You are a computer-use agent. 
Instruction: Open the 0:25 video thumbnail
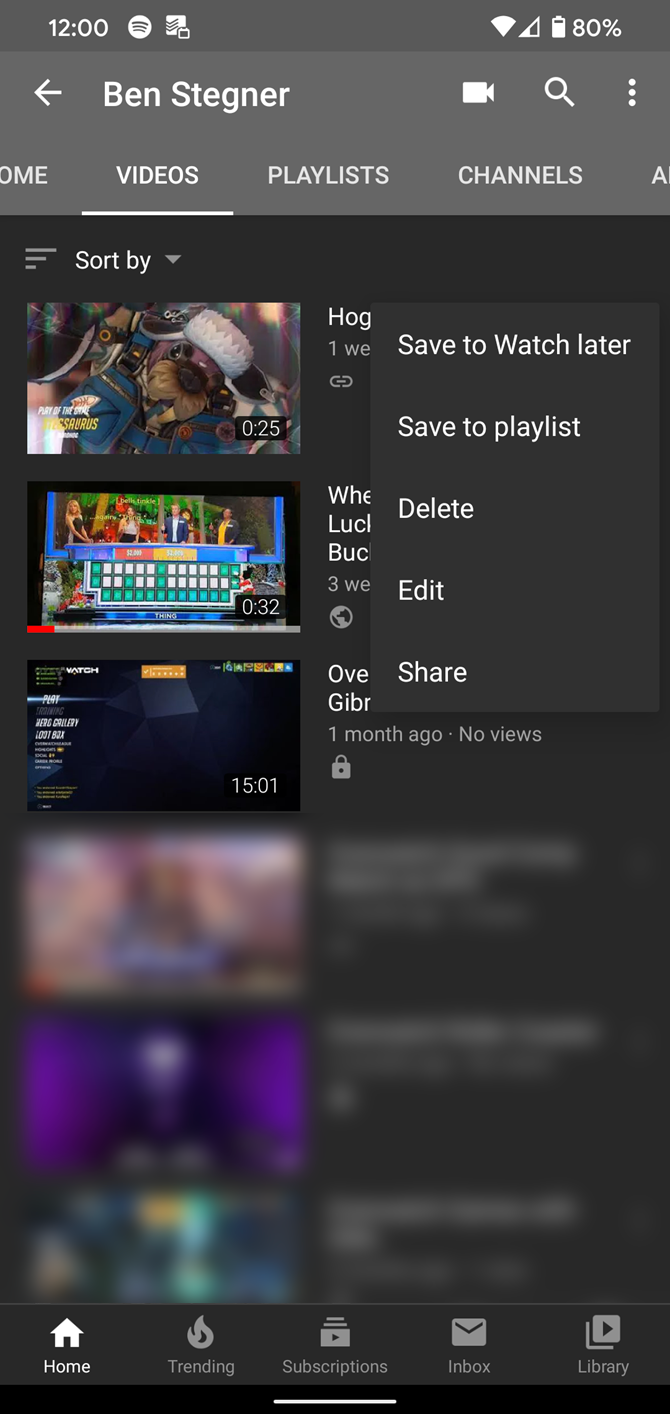[x=163, y=379]
